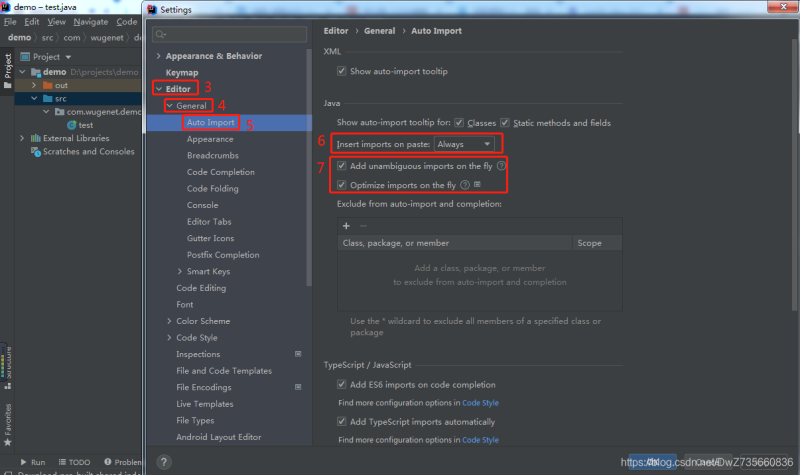Screen dimensions: 800x475
Task: Toggle Add TypeScript imports automatically checkbox
Action: [342, 421]
